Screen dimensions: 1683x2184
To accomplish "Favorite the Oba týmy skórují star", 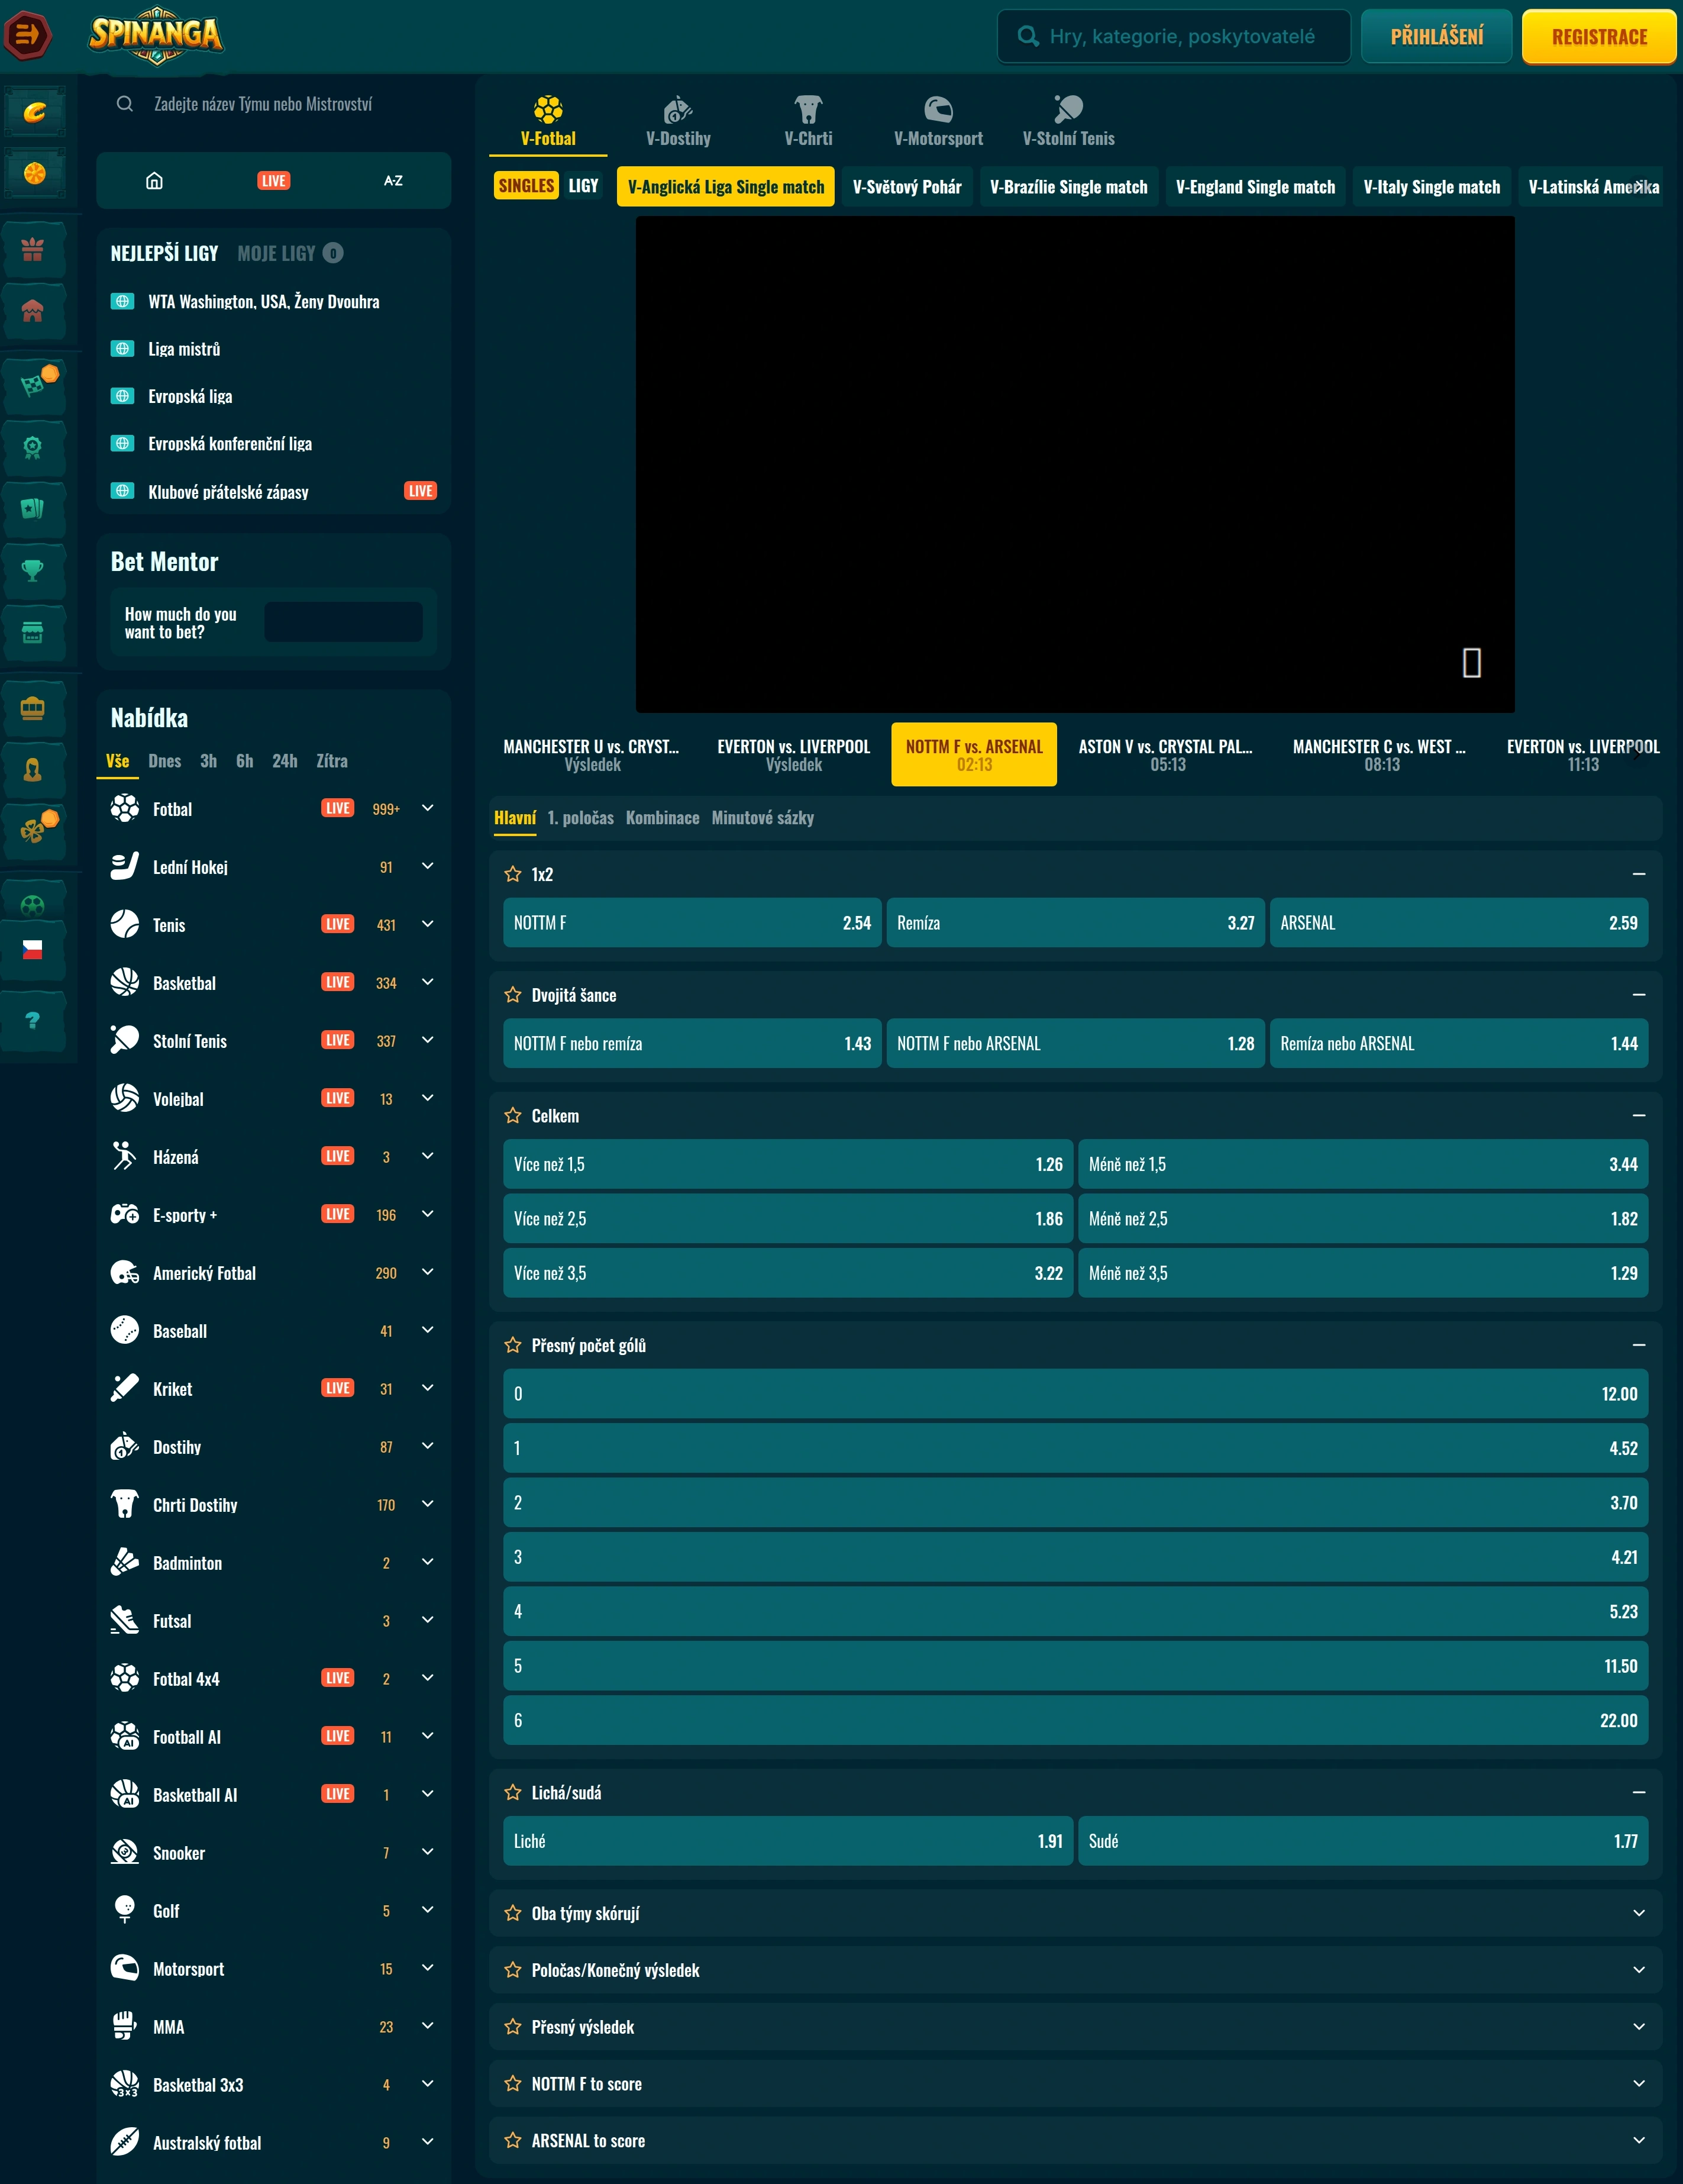I will pos(513,1913).
